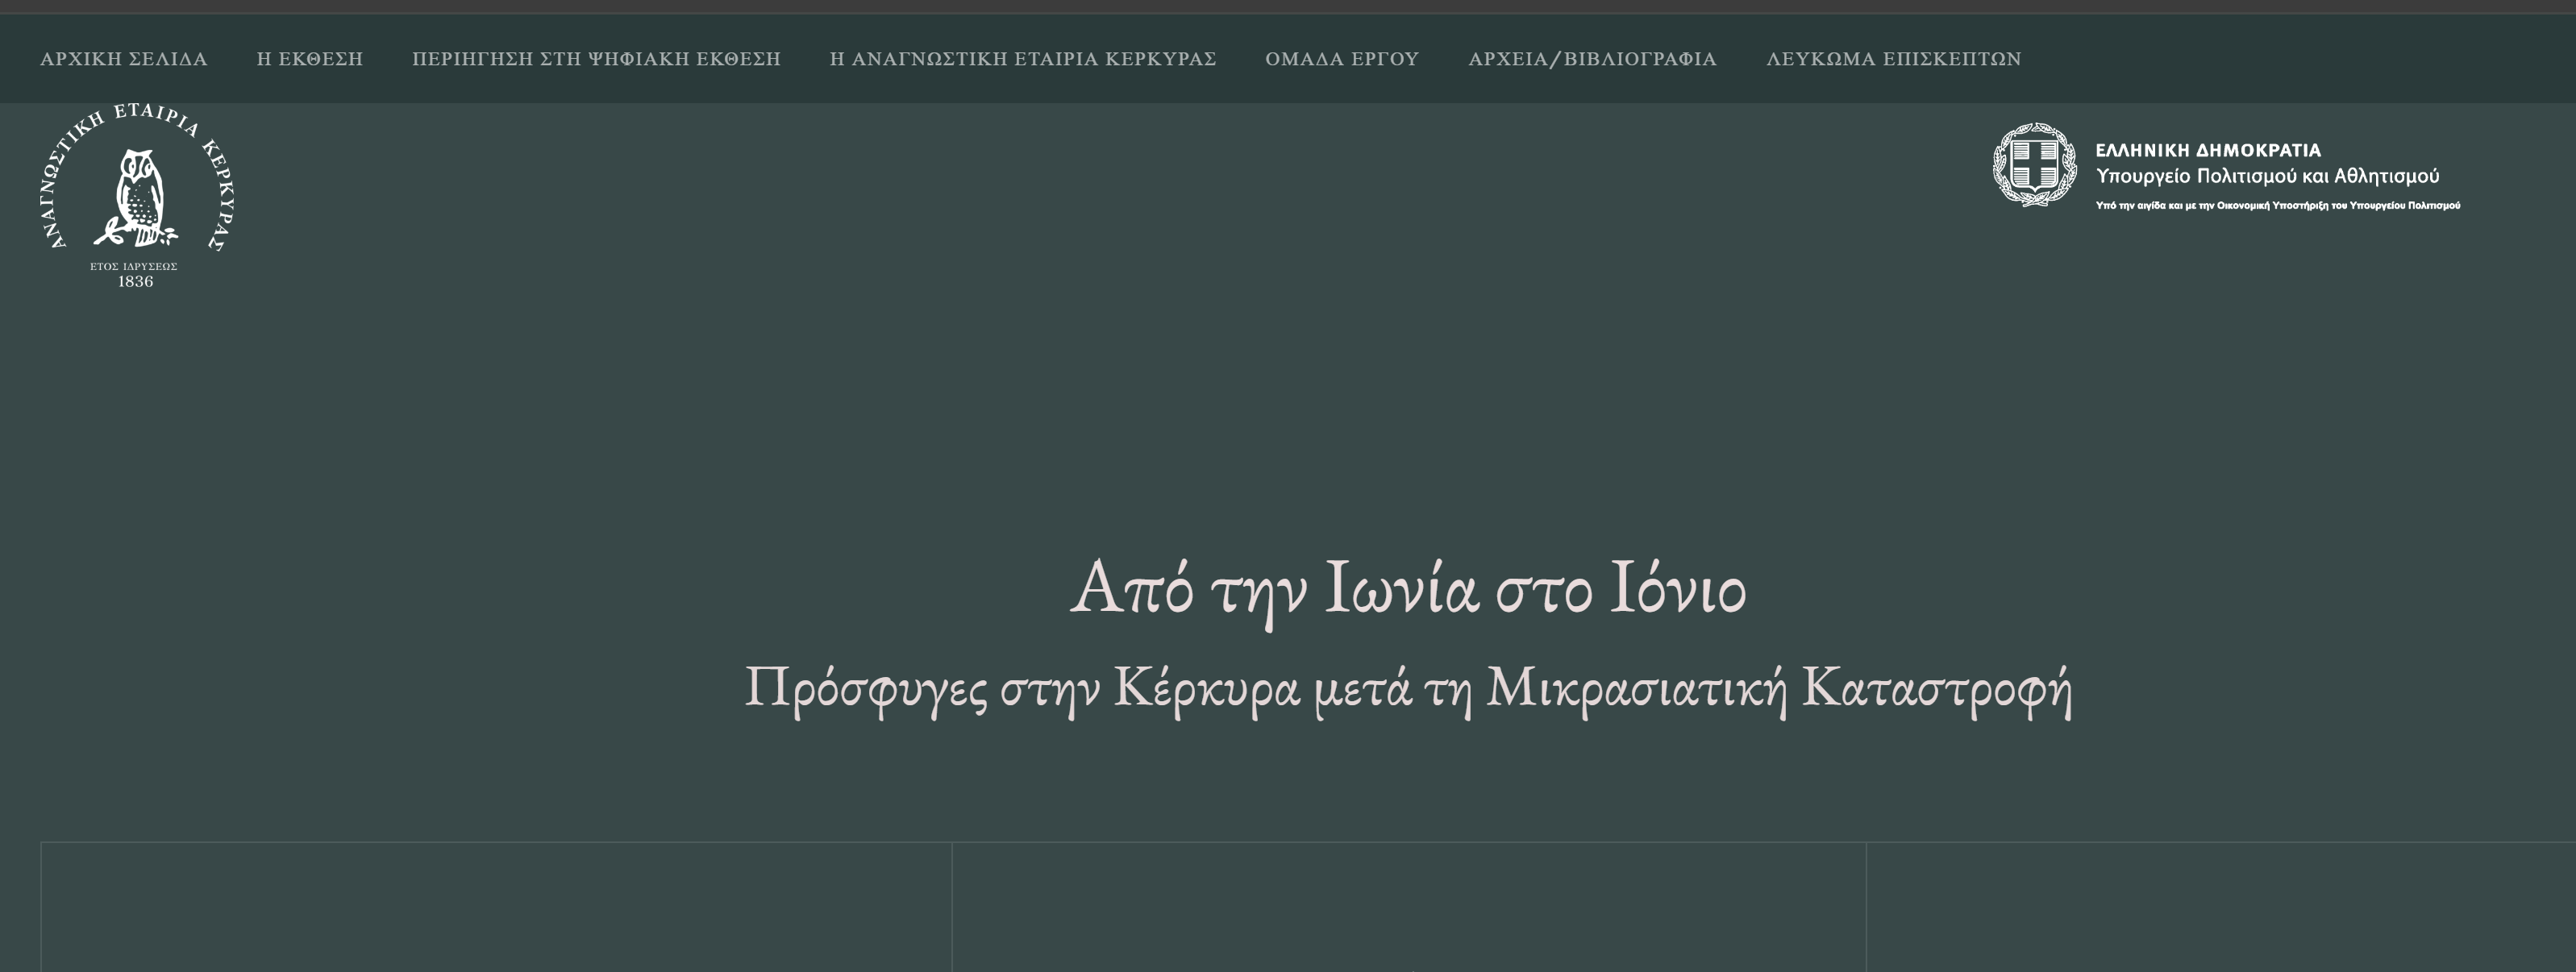
Task: Click the left empty content panel
Action: point(496,907)
